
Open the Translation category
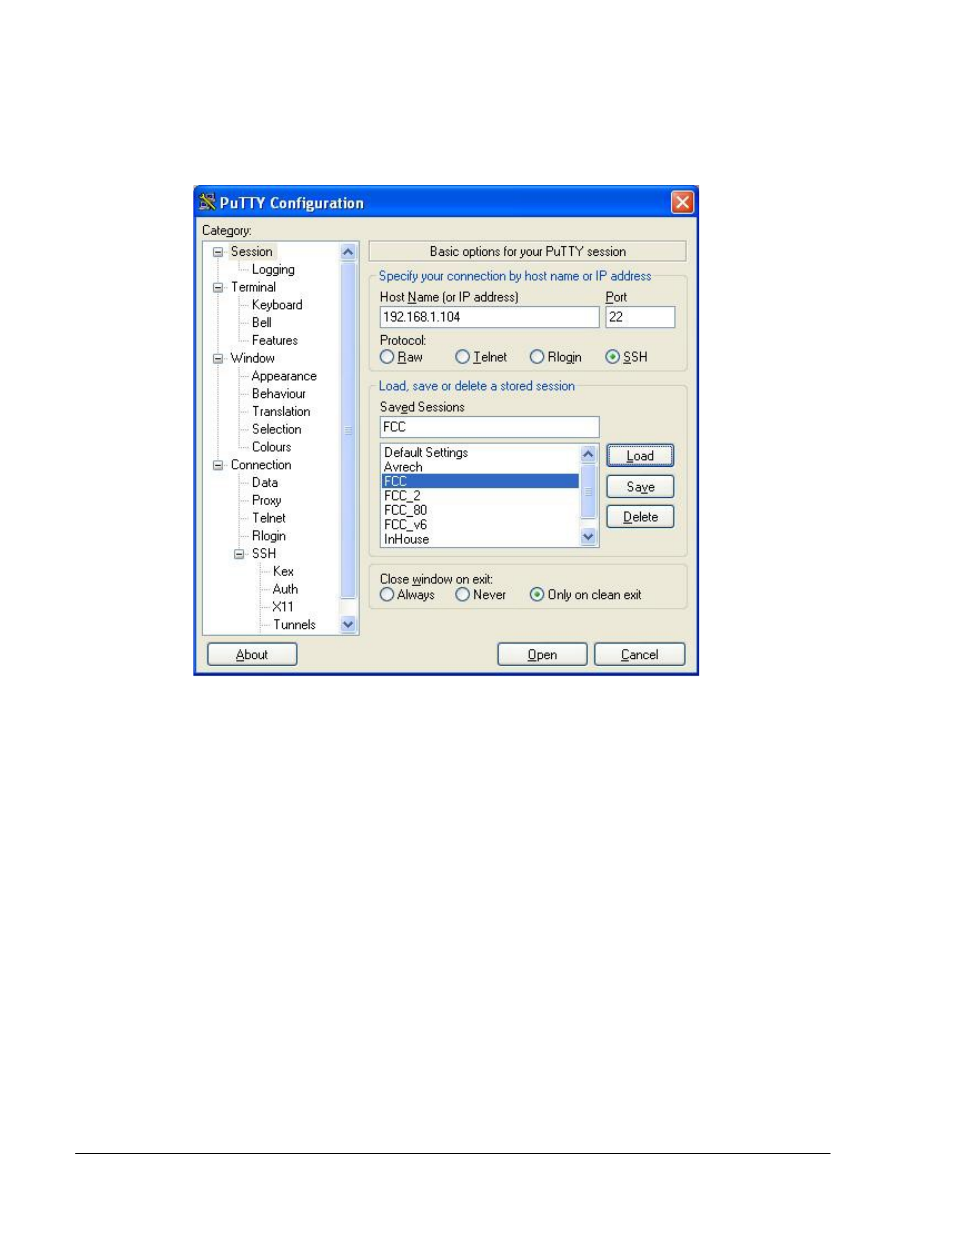(x=281, y=412)
